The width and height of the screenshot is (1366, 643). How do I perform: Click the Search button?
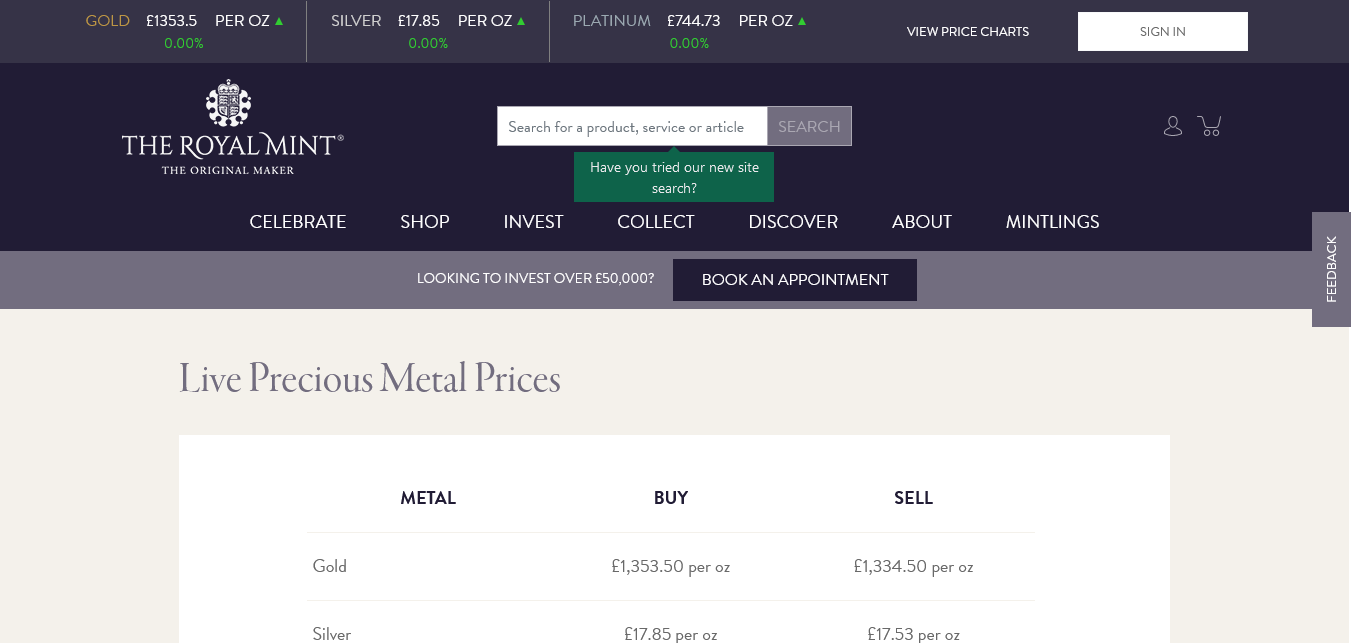tap(809, 127)
